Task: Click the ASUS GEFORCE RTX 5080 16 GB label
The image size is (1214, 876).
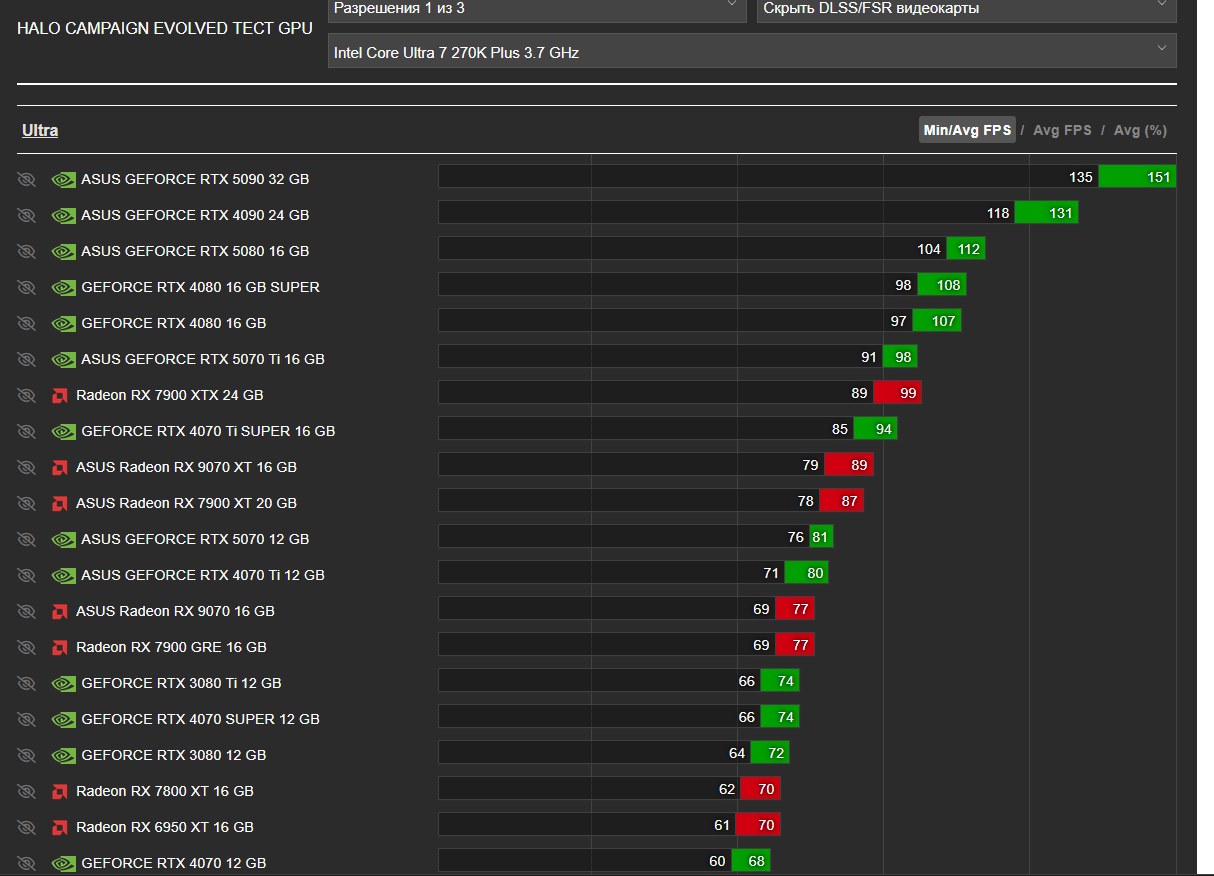Action: [195, 251]
